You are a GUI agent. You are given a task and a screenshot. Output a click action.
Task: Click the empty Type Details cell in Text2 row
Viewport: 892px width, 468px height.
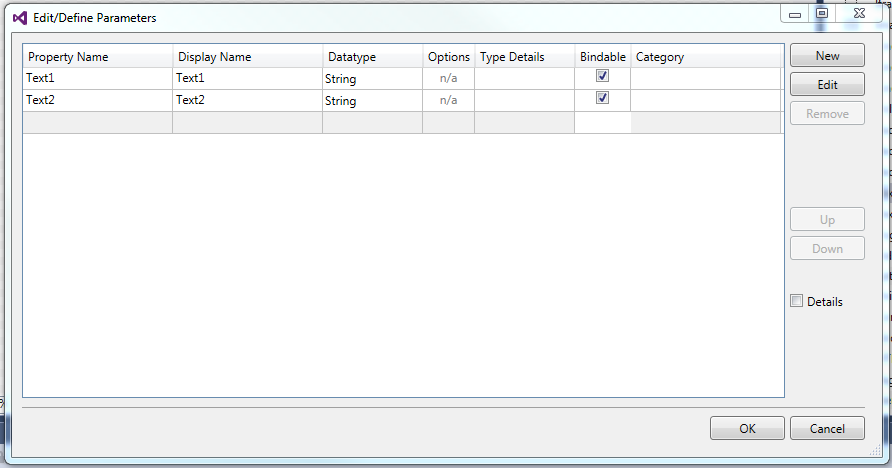pos(525,101)
